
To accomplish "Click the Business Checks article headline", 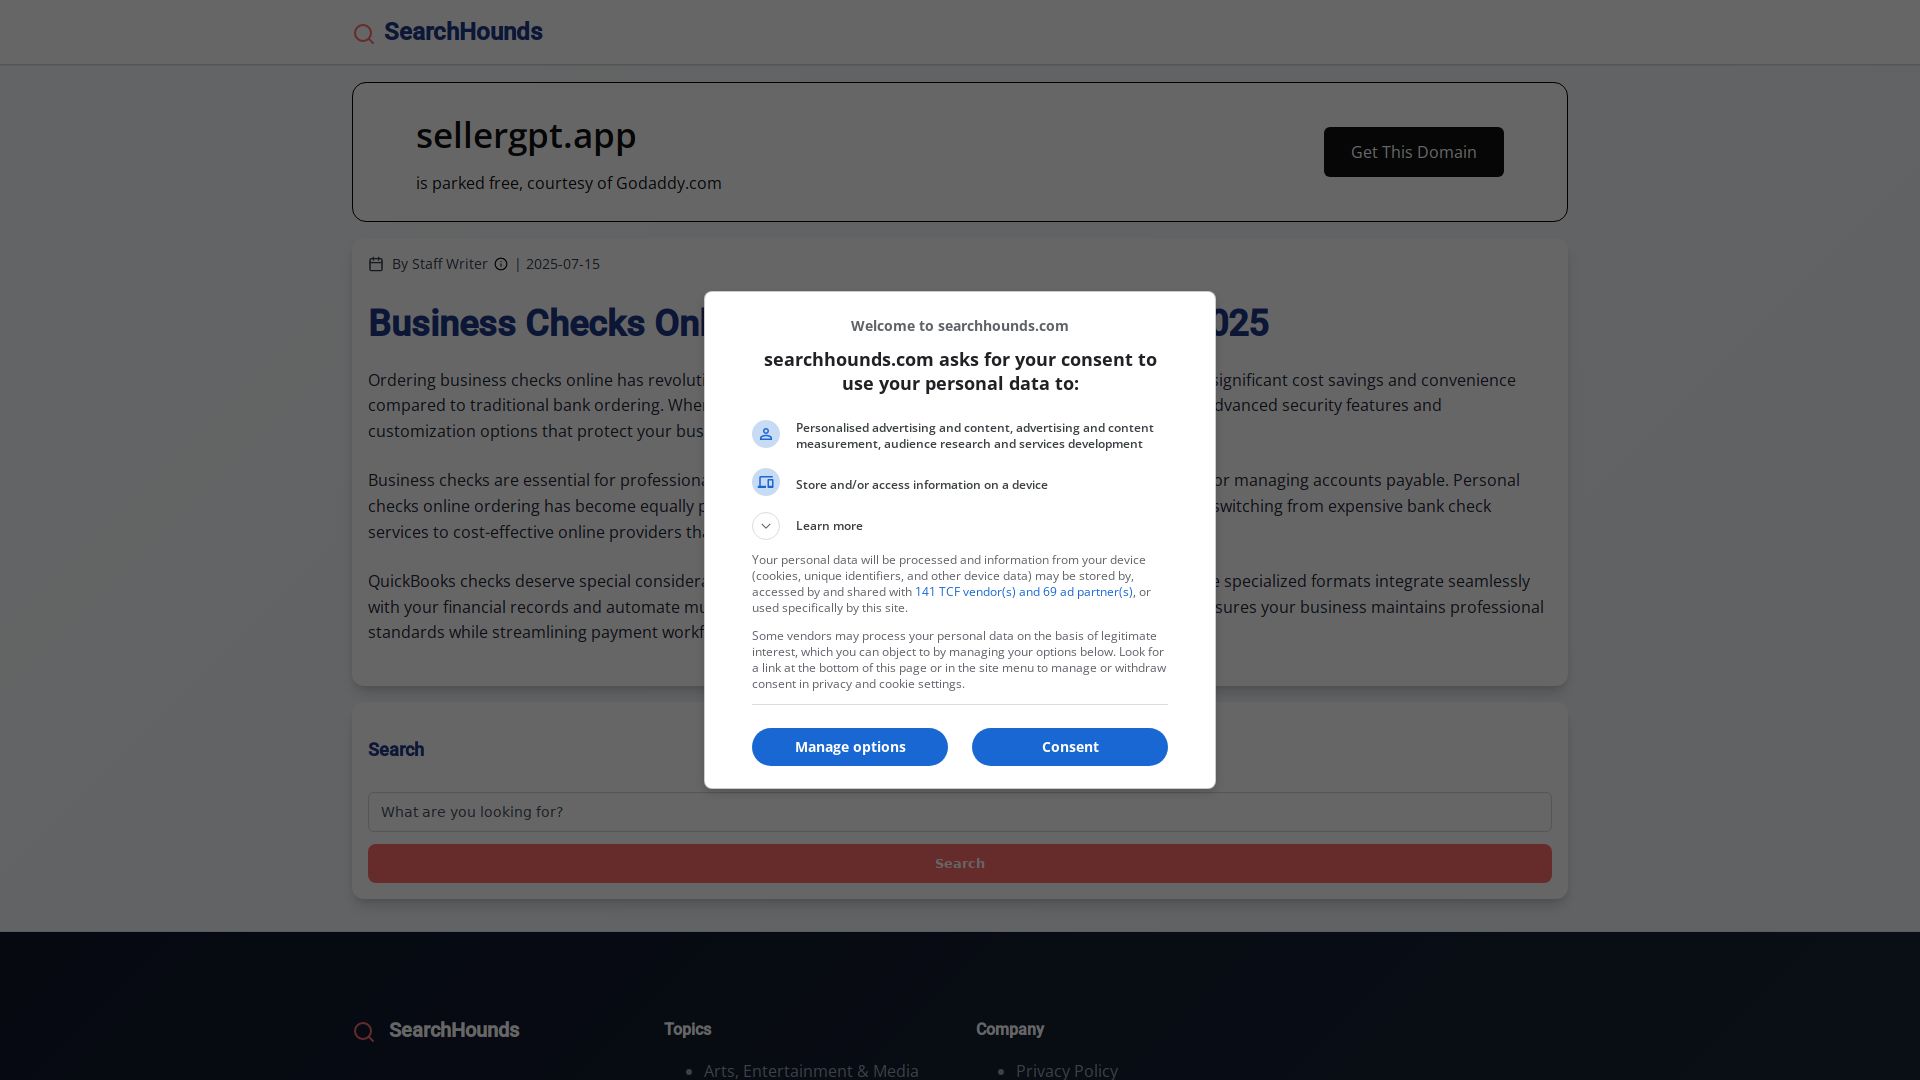I will tap(818, 323).
